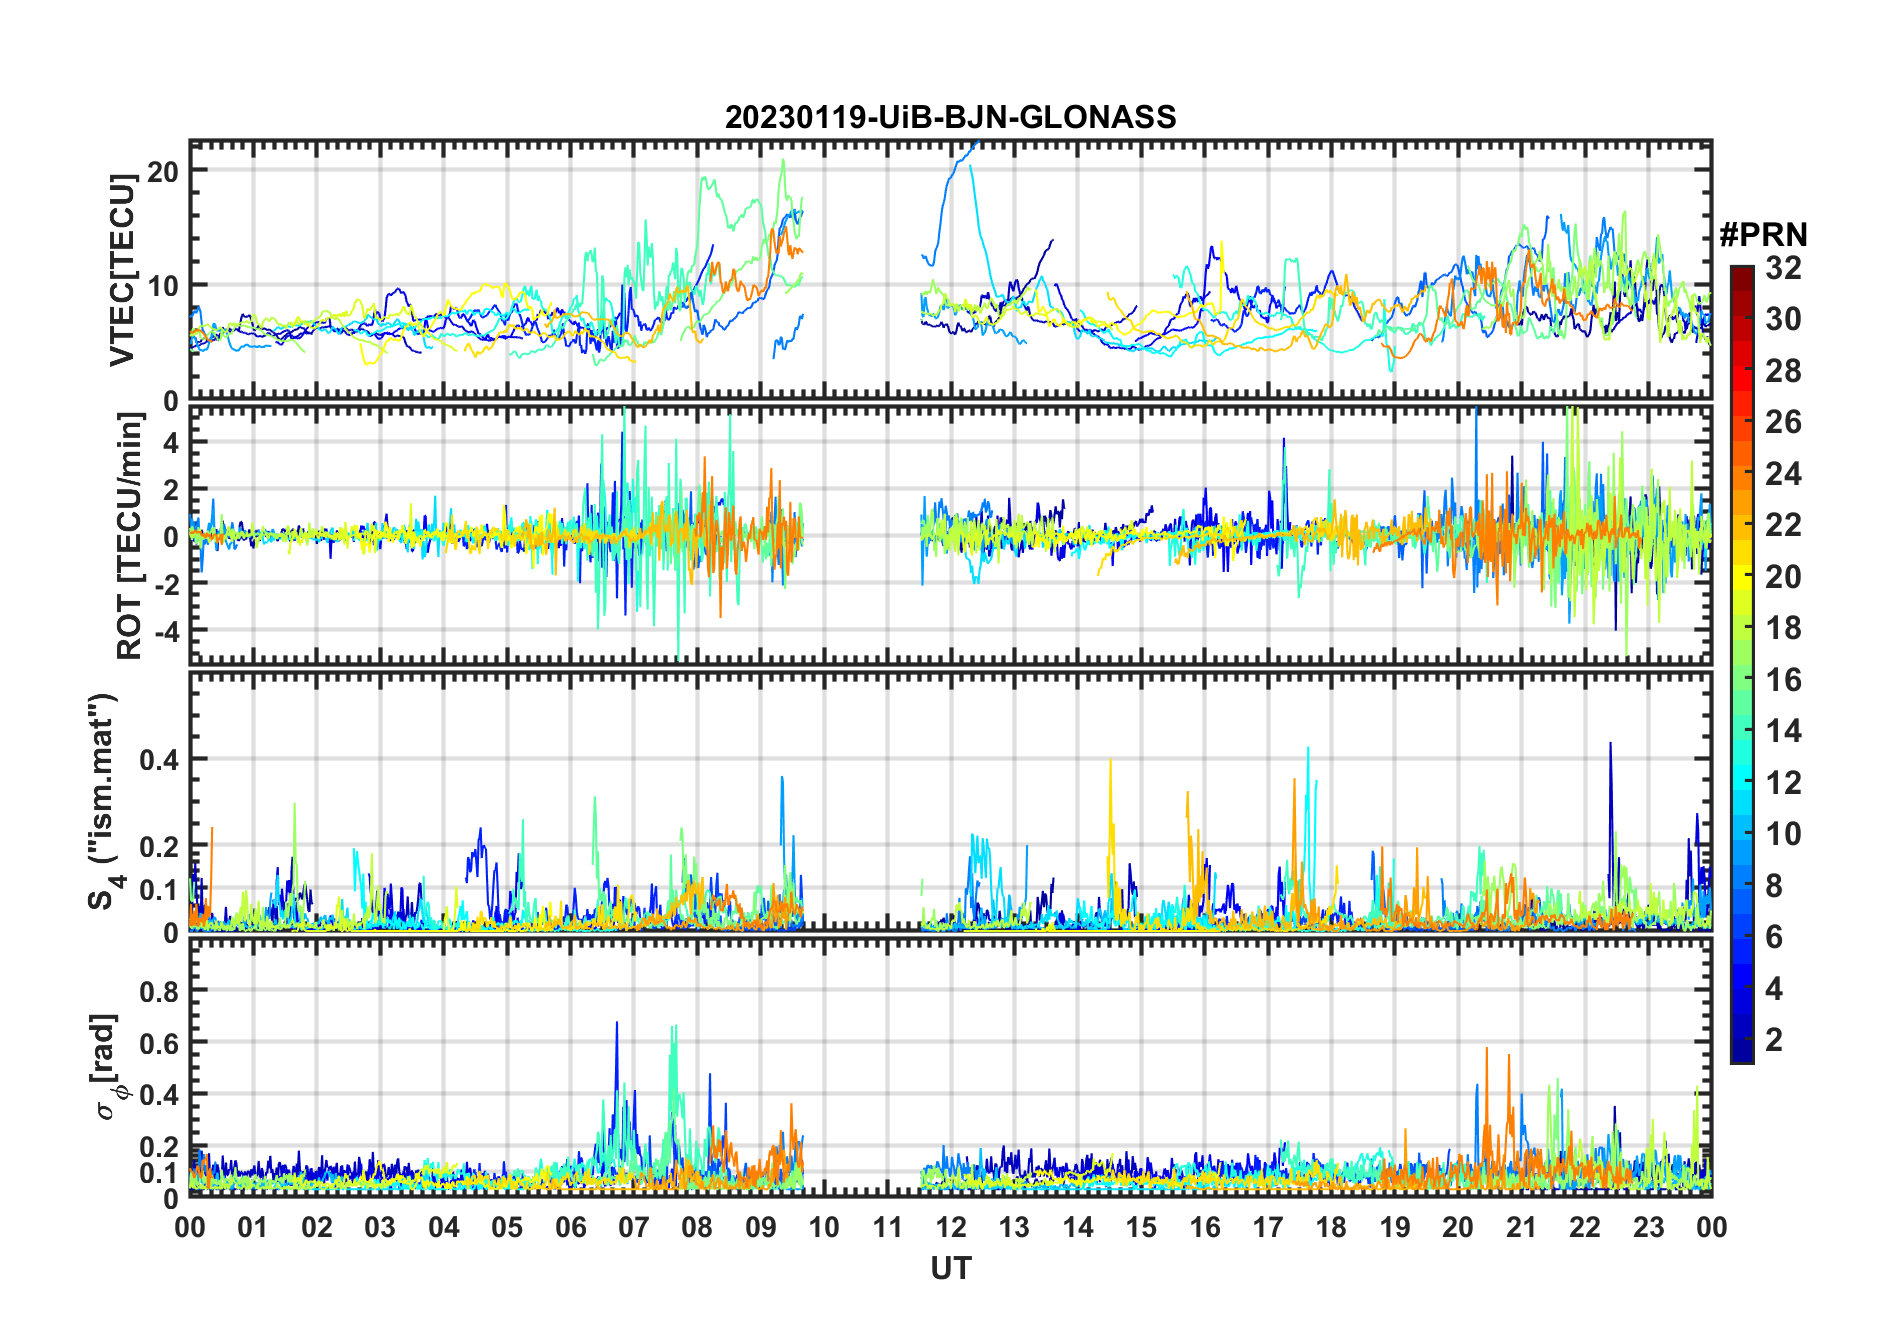Viewport: 1902px width, 1330px height.
Task: Click ROT y-axis tick label -2
Action: click(166, 585)
